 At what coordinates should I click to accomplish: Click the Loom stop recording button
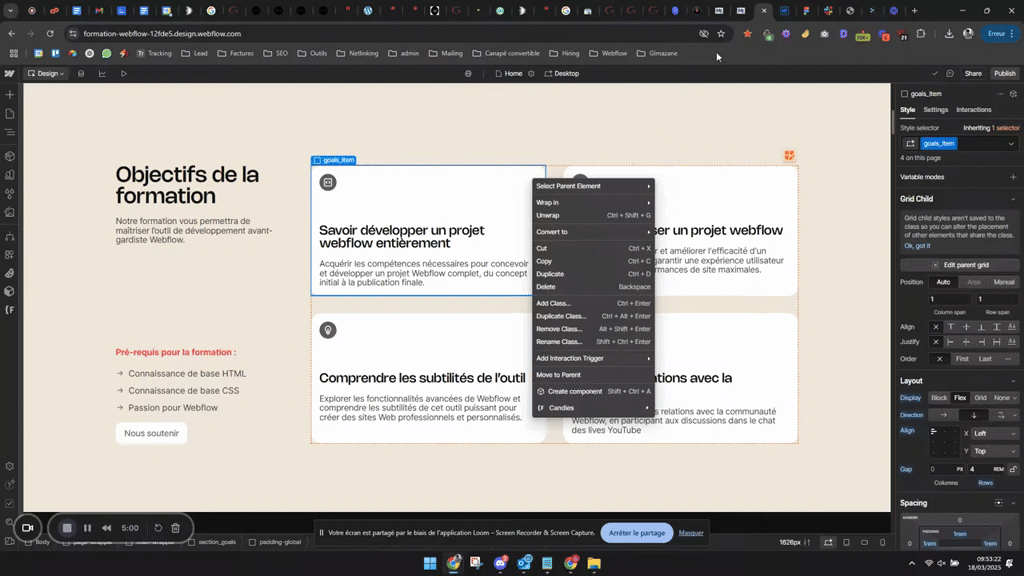[x=67, y=528]
